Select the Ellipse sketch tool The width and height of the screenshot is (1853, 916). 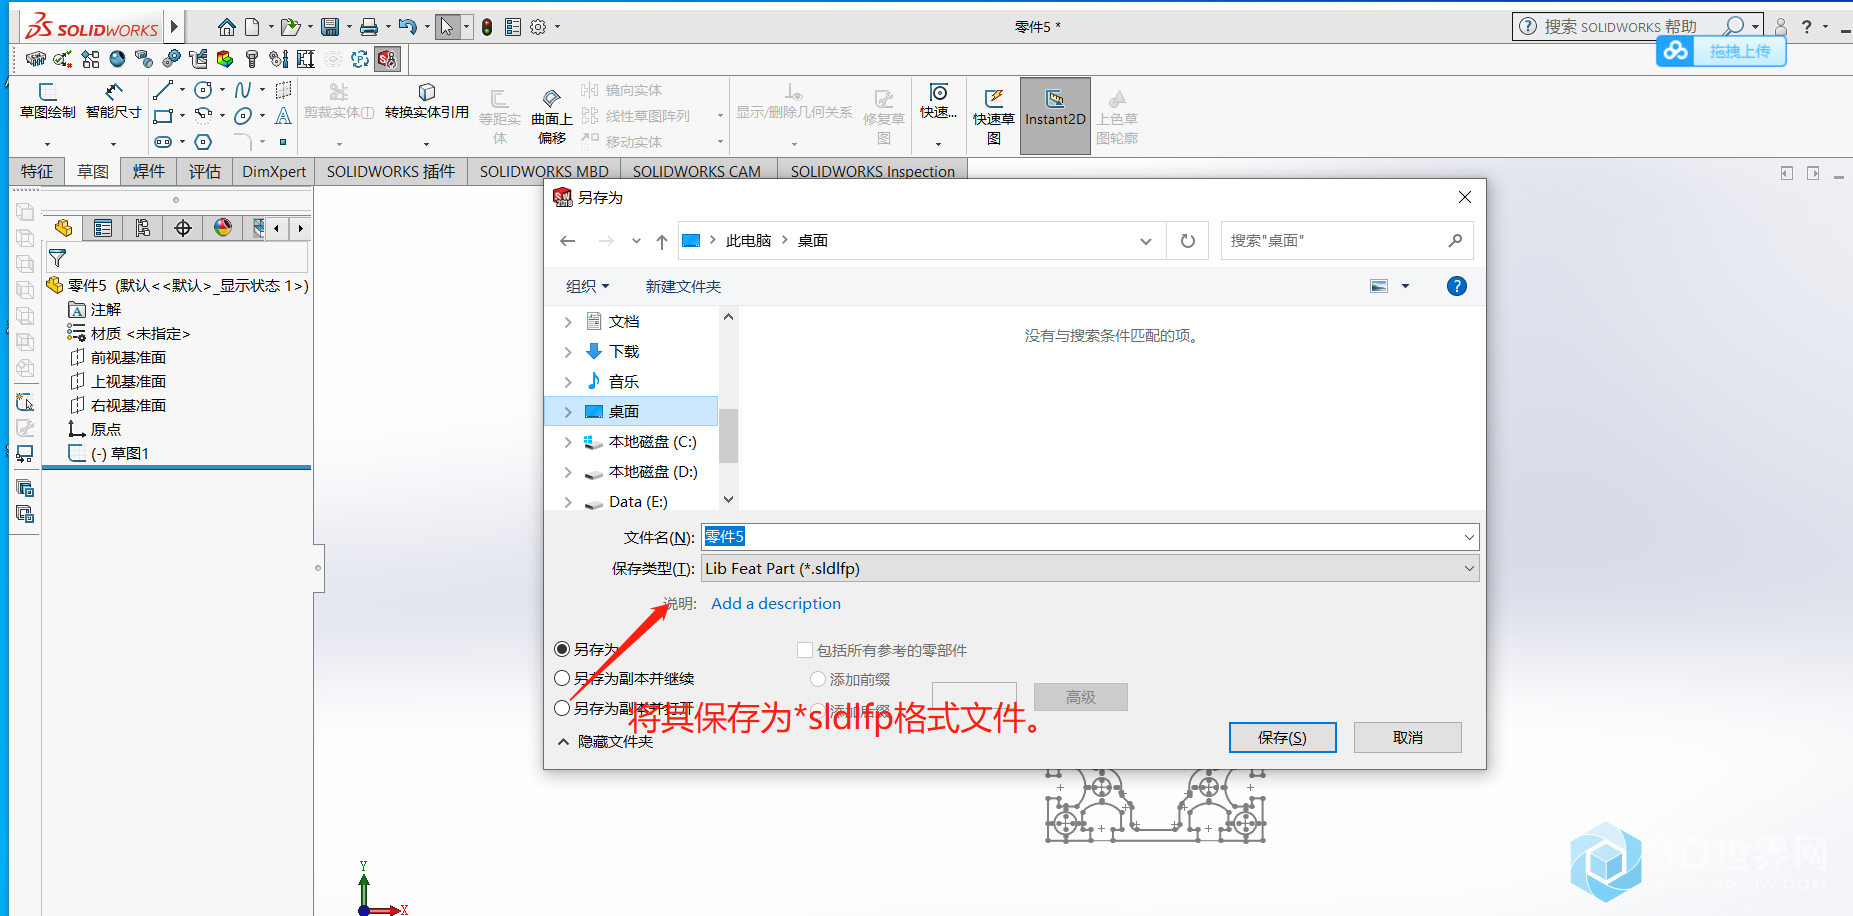point(243,116)
